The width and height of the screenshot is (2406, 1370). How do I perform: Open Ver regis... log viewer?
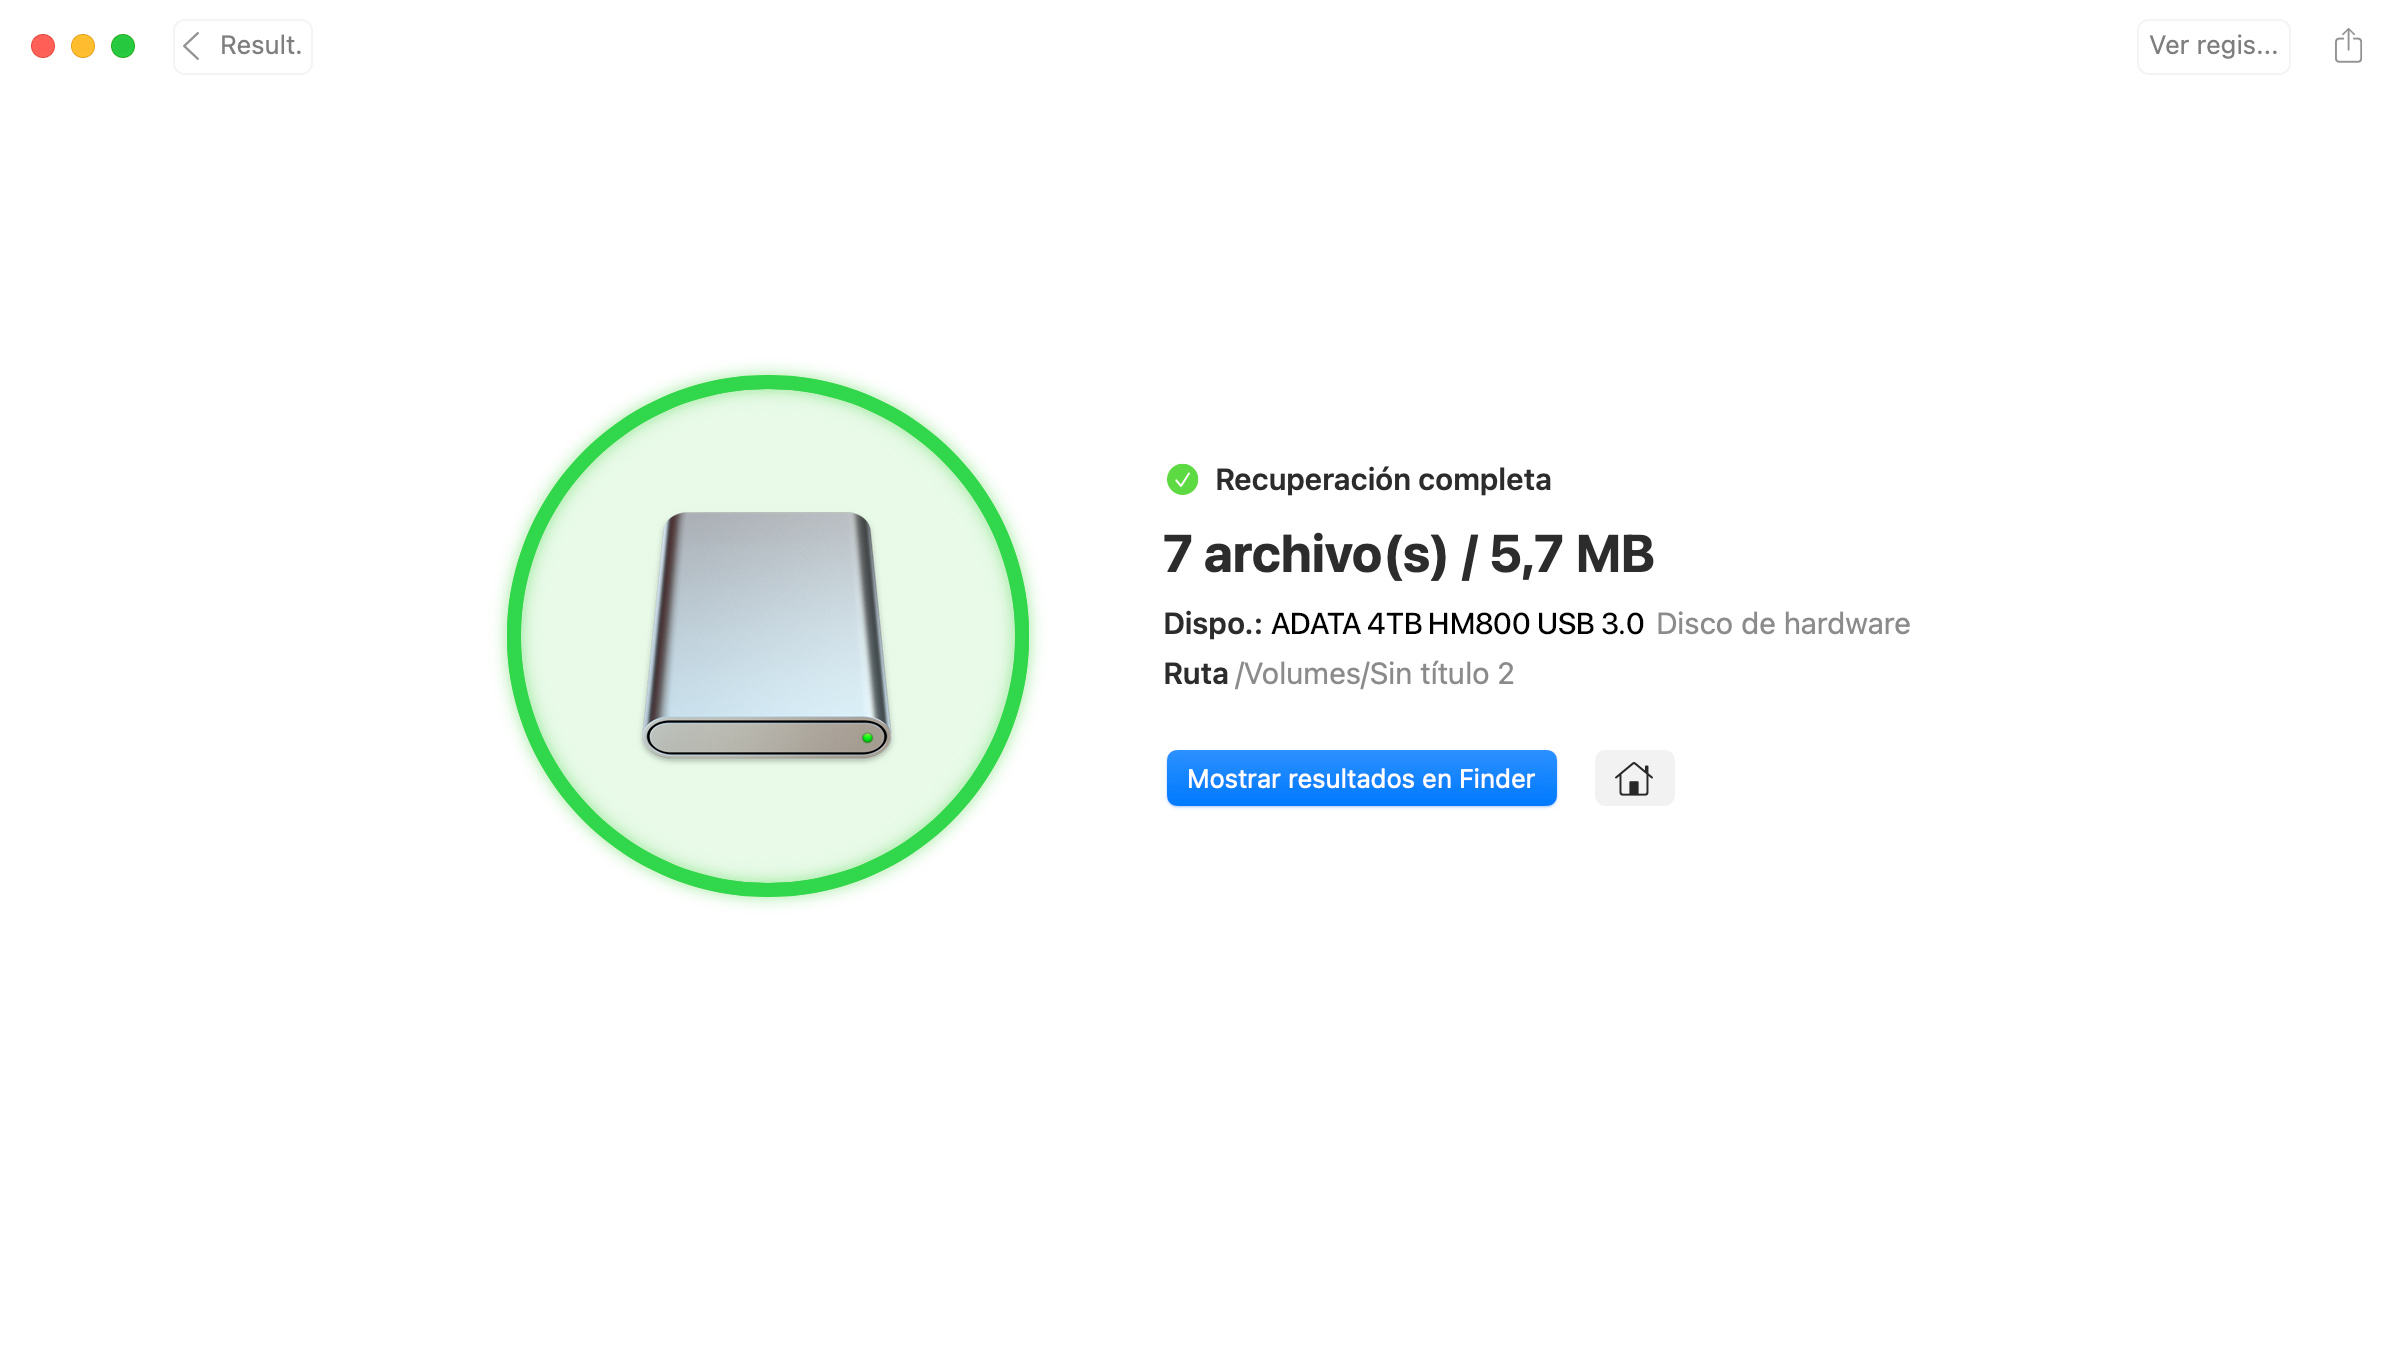[x=2211, y=45]
